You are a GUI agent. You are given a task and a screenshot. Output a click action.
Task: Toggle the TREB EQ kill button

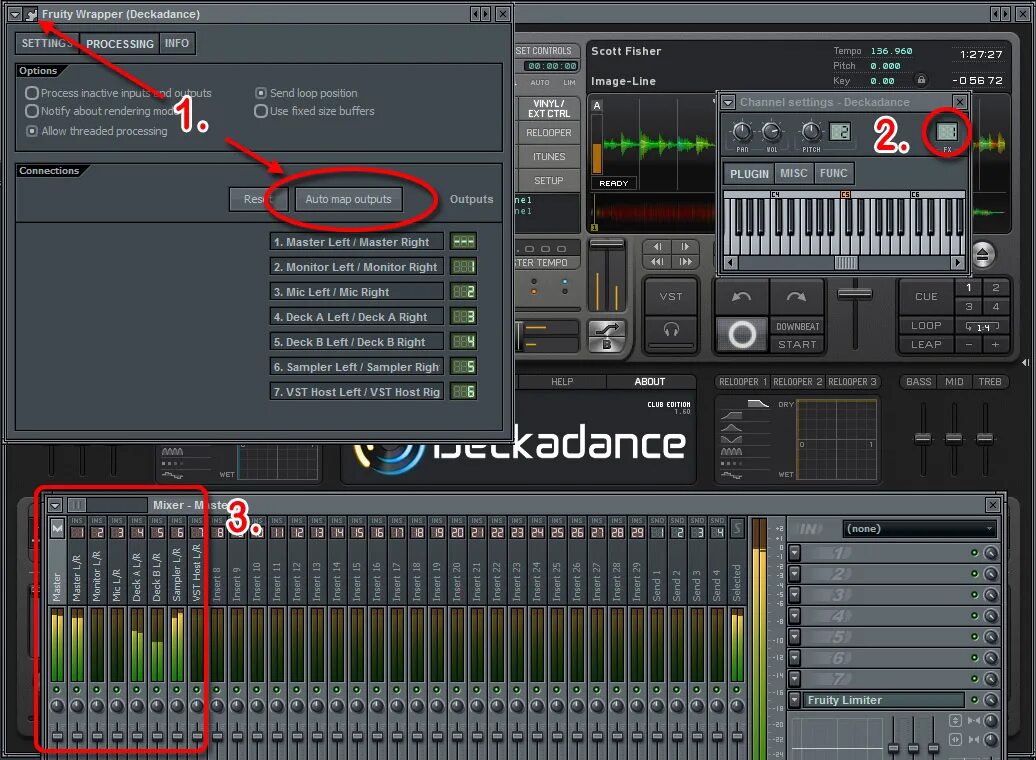tap(990, 382)
